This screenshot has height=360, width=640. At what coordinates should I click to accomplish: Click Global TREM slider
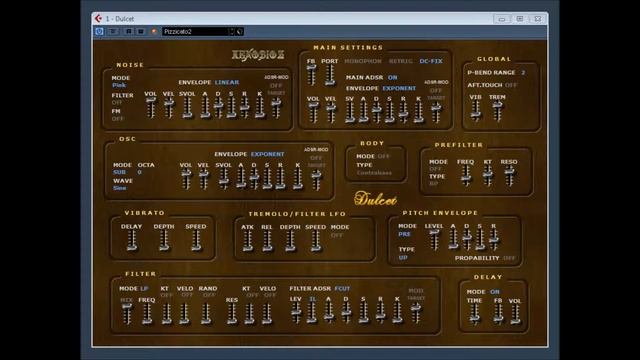497,111
